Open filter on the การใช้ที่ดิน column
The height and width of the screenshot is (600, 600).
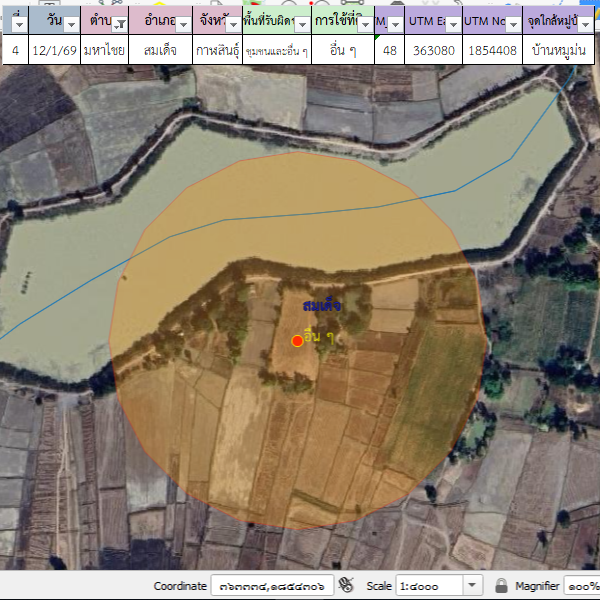point(364,24)
